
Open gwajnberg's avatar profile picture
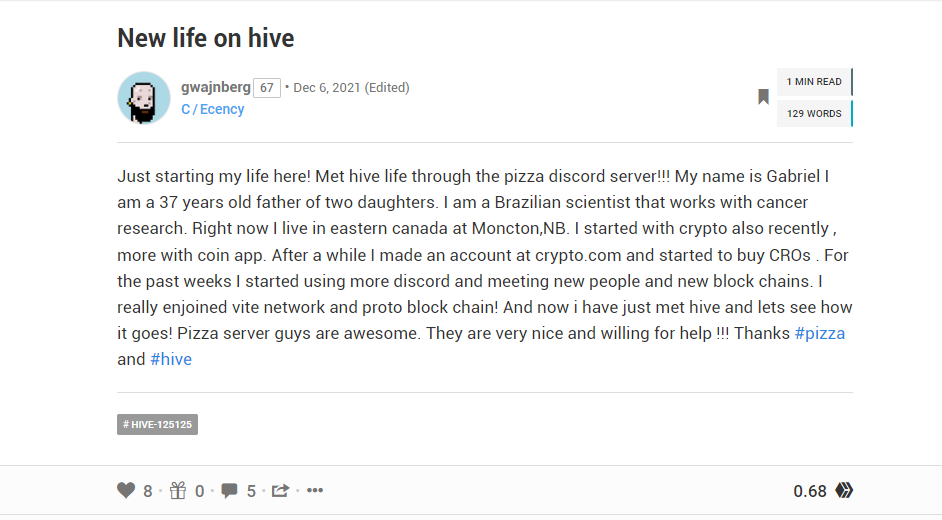pos(144,98)
